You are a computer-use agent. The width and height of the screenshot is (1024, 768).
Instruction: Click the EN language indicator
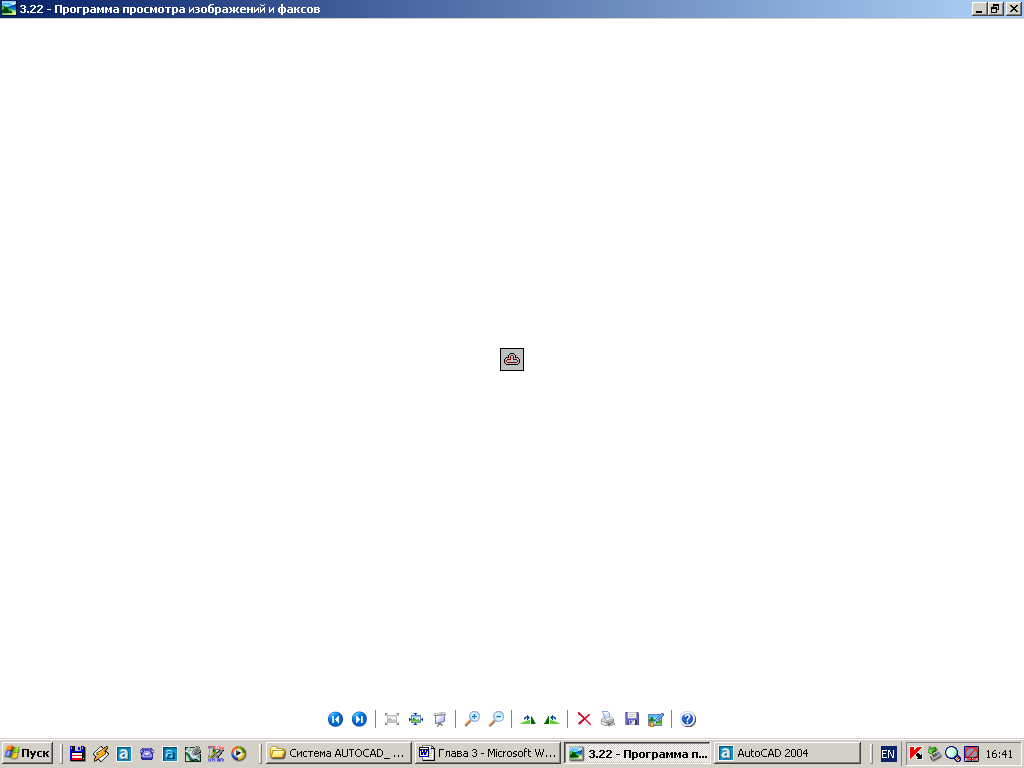pos(888,754)
